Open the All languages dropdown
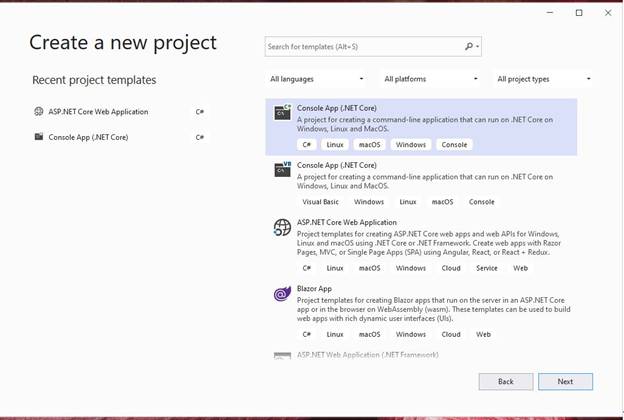Screen dimensions: 624x420 [x=316, y=79]
